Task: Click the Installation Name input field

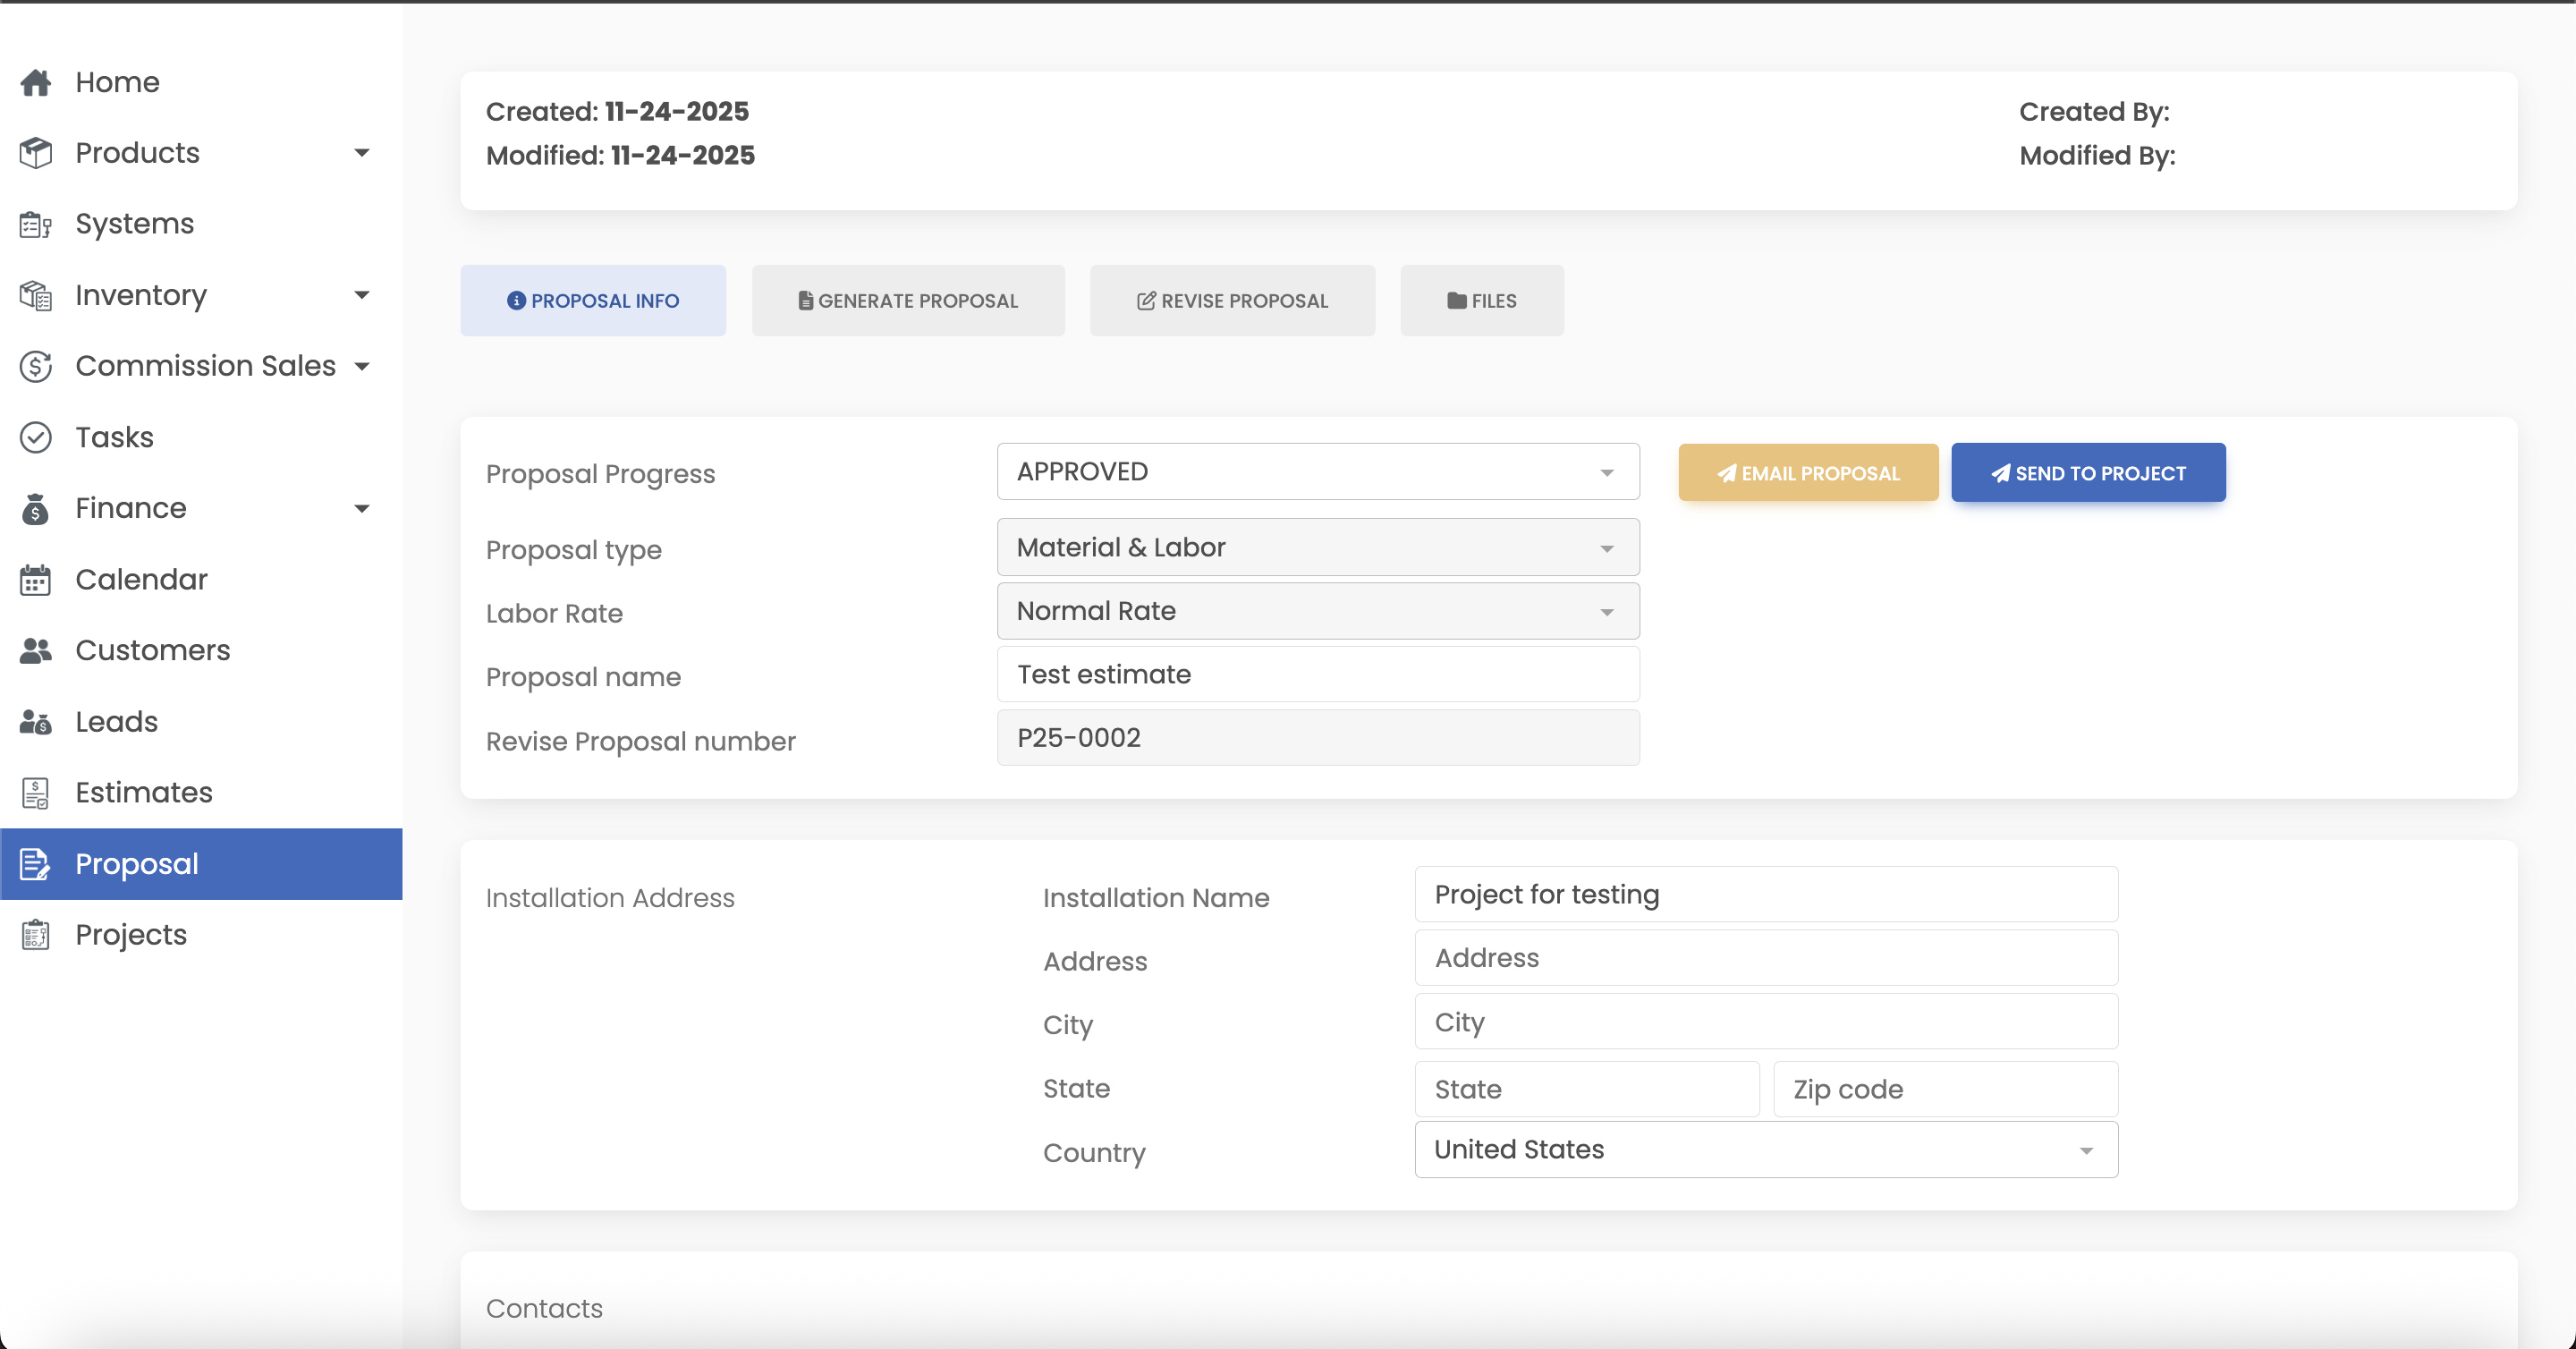Action: point(1765,894)
